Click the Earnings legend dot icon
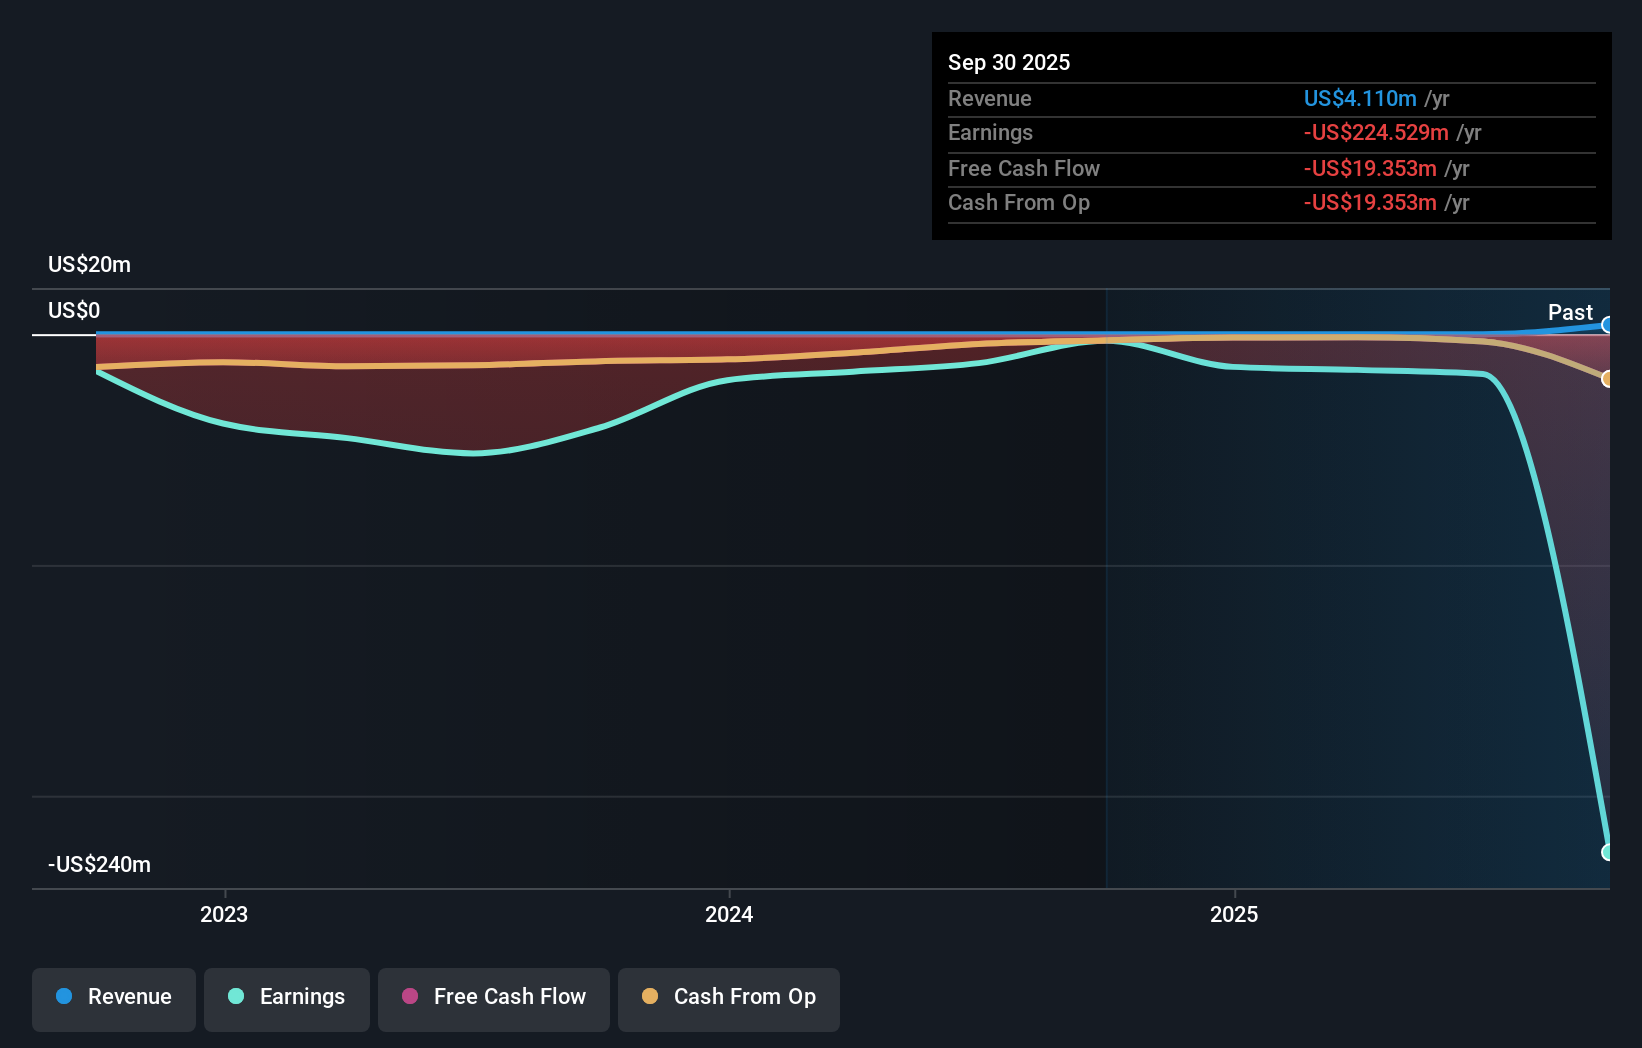This screenshot has width=1642, height=1048. point(234,997)
